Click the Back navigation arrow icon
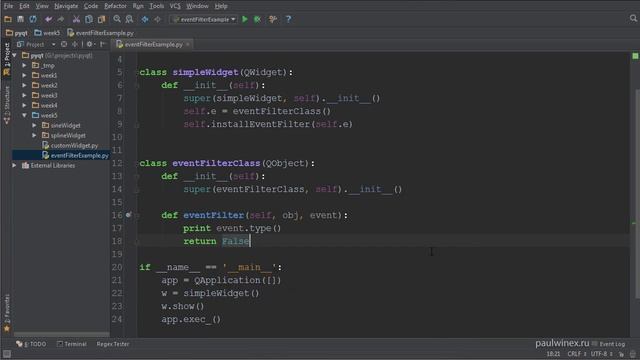This screenshot has width=640, height=360. tap(145, 19)
